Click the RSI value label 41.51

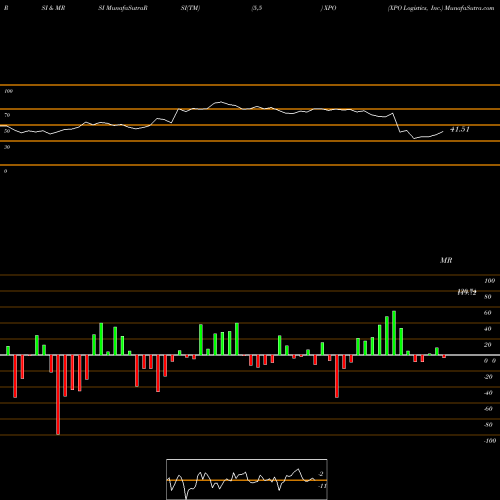coord(460,129)
